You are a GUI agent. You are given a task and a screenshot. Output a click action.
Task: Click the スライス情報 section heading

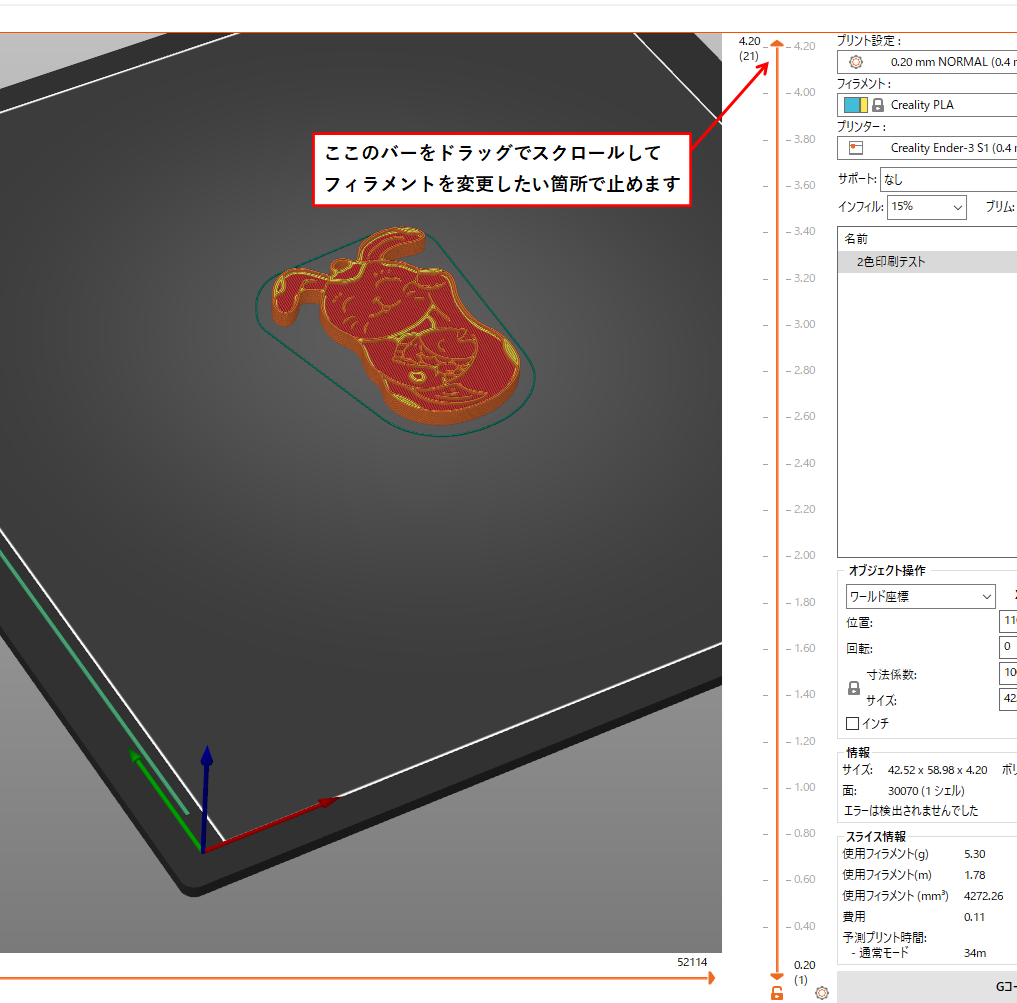[876, 837]
